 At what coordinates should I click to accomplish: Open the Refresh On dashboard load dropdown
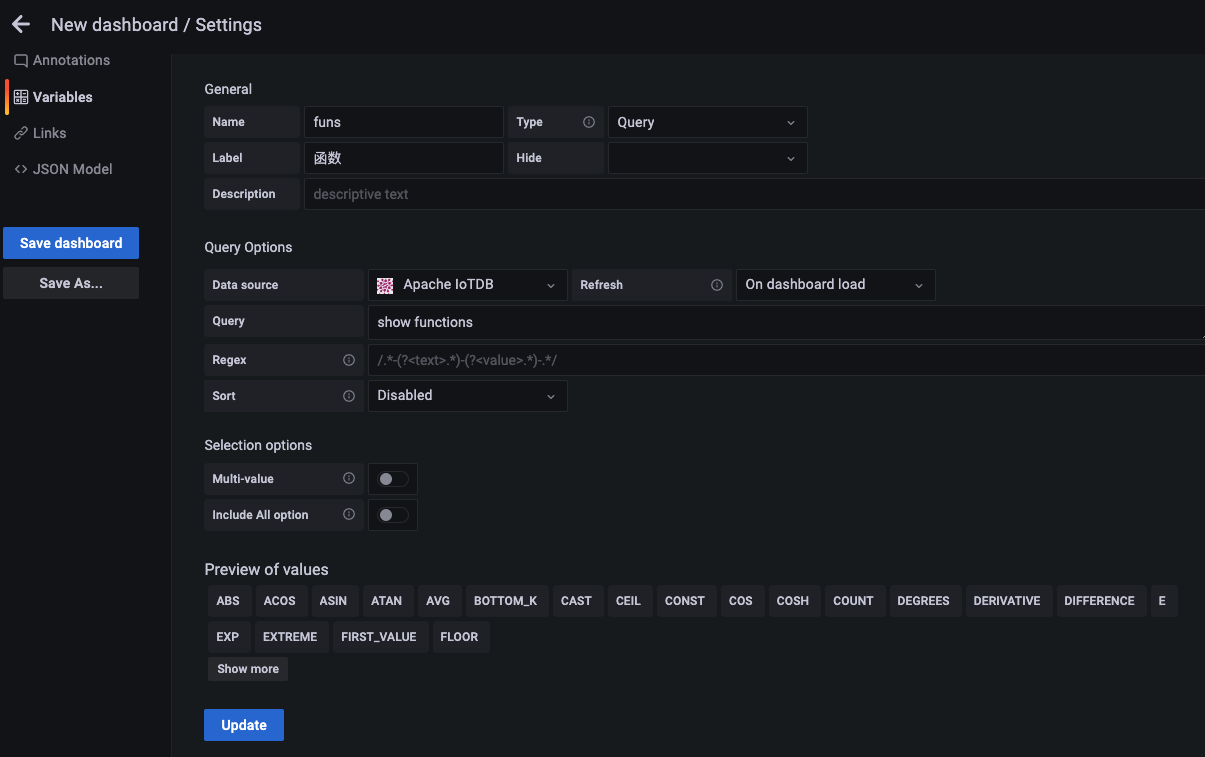point(835,285)
